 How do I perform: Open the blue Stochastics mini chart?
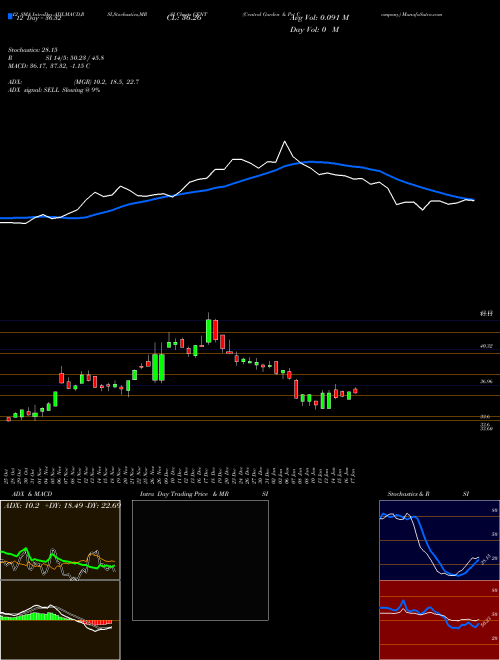coord(439,540)
